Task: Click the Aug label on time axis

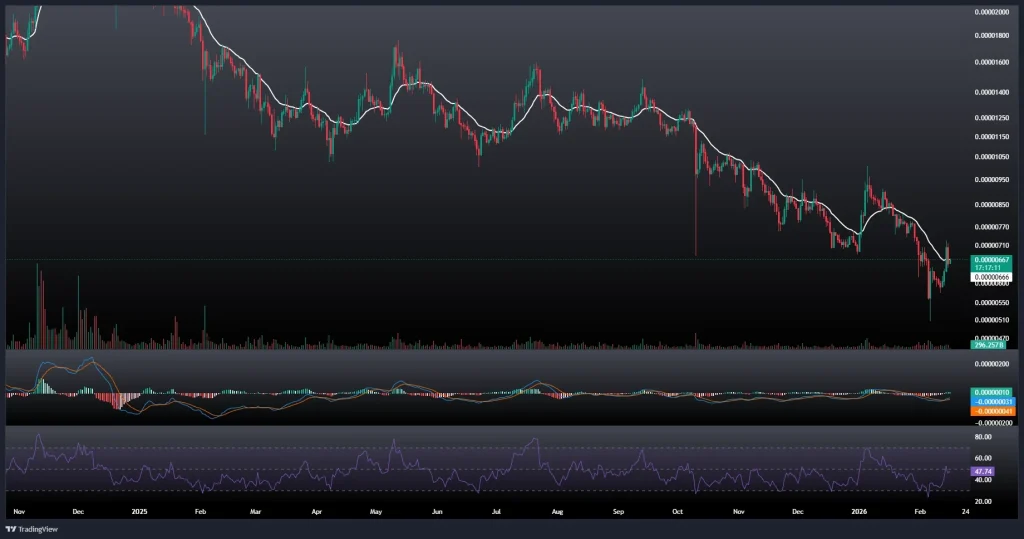Action: [558, 509]
